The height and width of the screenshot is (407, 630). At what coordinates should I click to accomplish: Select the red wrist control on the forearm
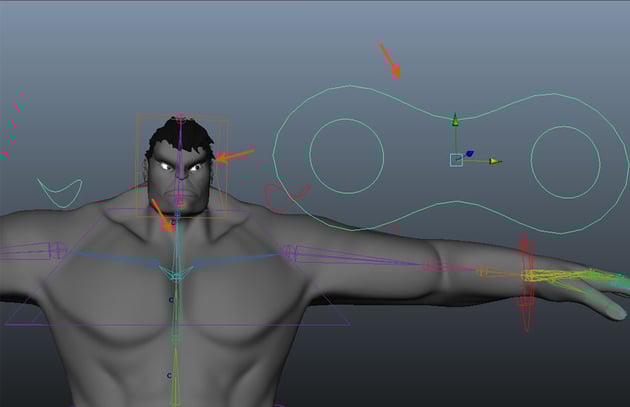pos(528,282)
